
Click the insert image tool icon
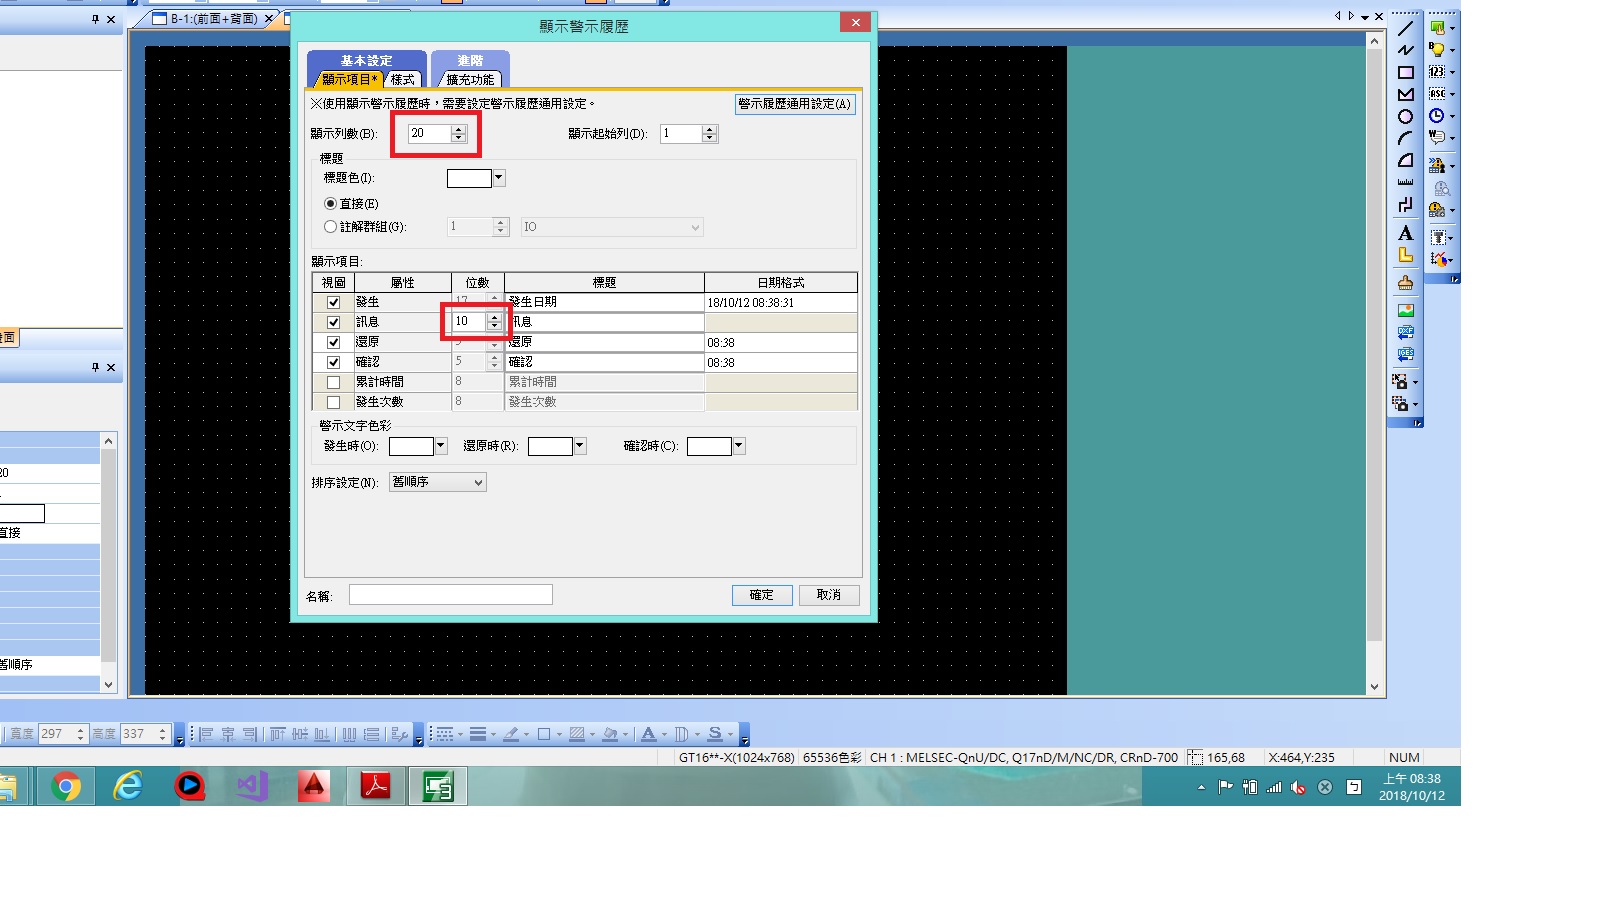[x=1405, y=310]
